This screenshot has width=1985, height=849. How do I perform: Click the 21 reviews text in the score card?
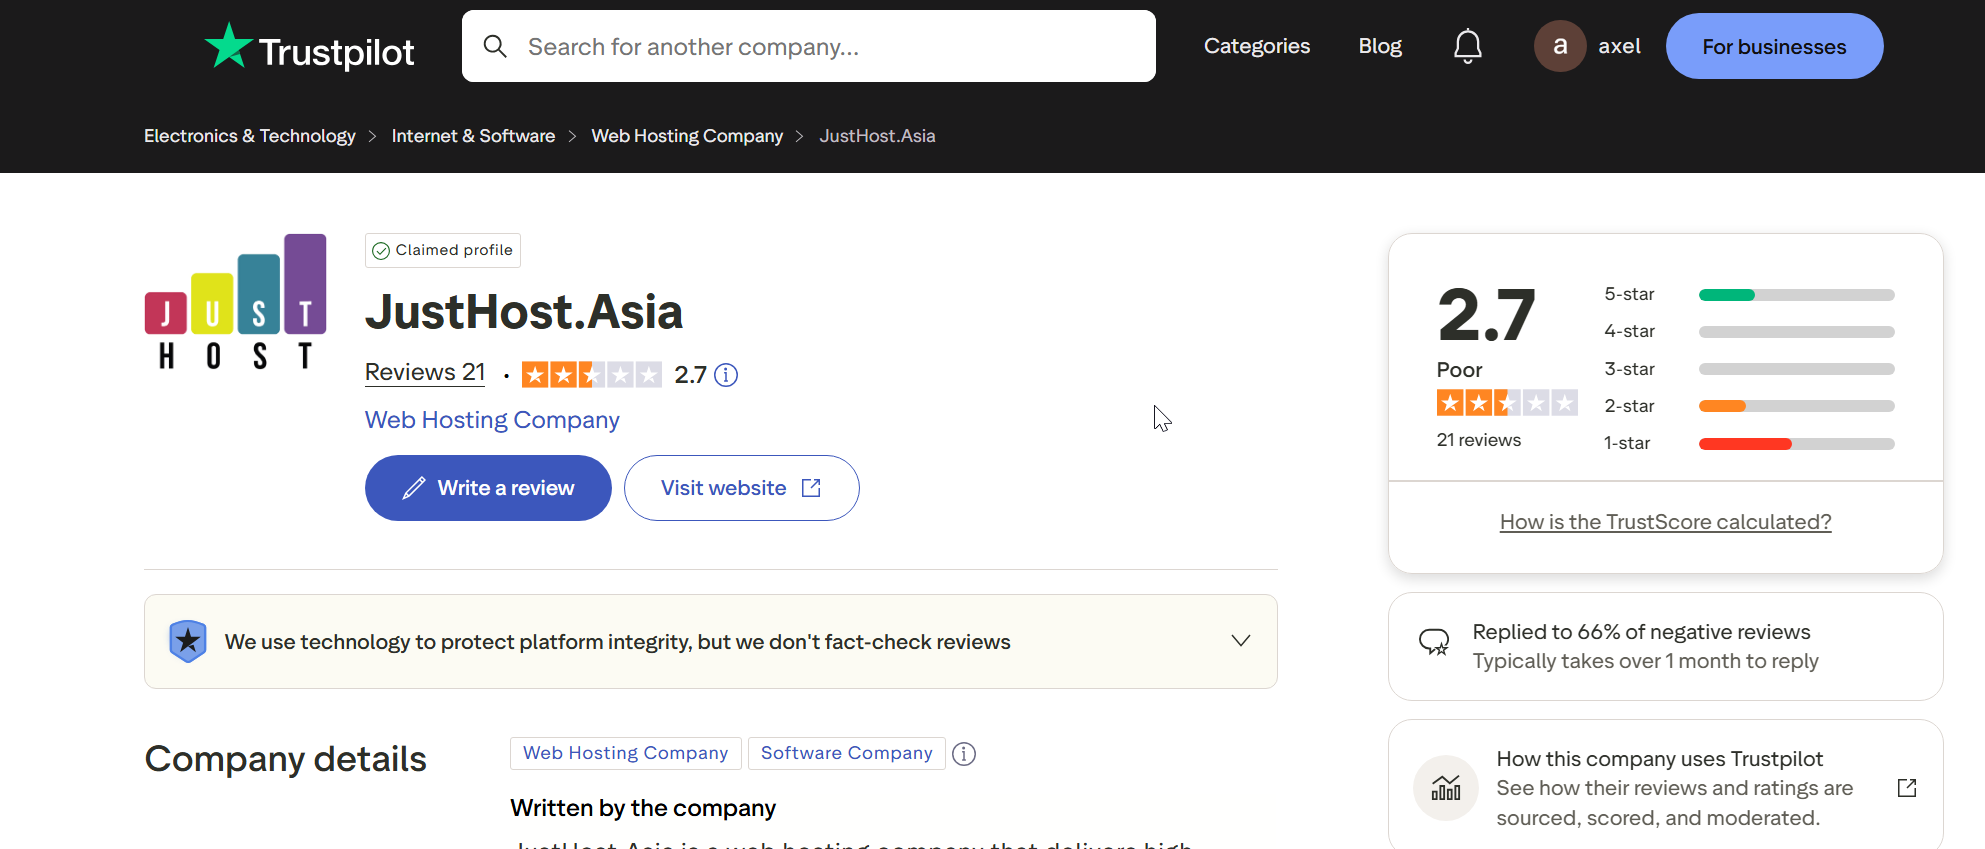(x=1479, y=440)
